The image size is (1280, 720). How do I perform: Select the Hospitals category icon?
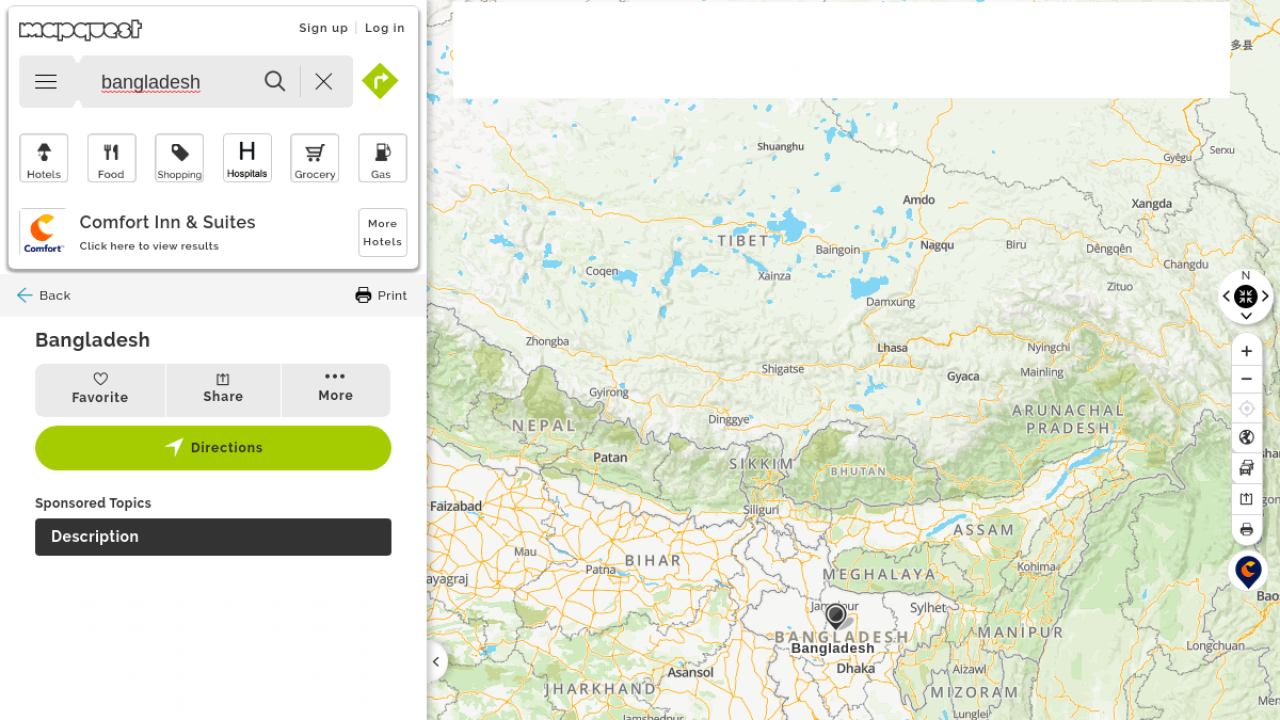[x=247, y=158]
